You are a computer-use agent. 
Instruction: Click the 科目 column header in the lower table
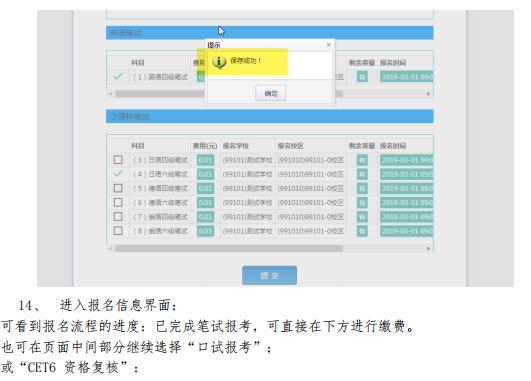[x=138, y=146]
